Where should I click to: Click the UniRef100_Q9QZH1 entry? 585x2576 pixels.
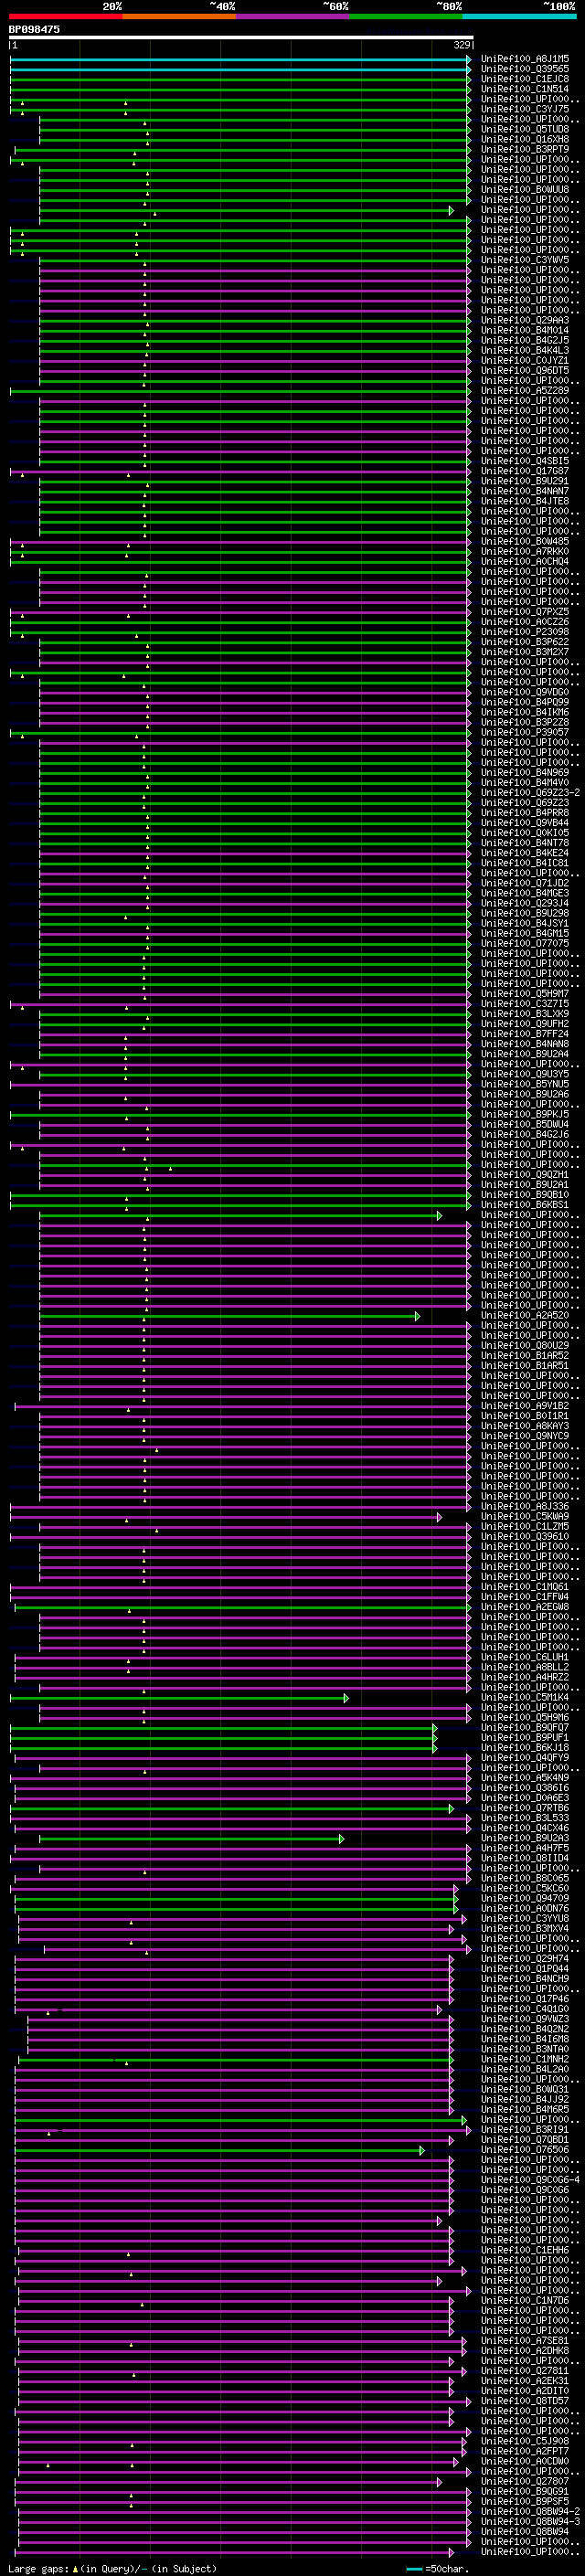525,1175
